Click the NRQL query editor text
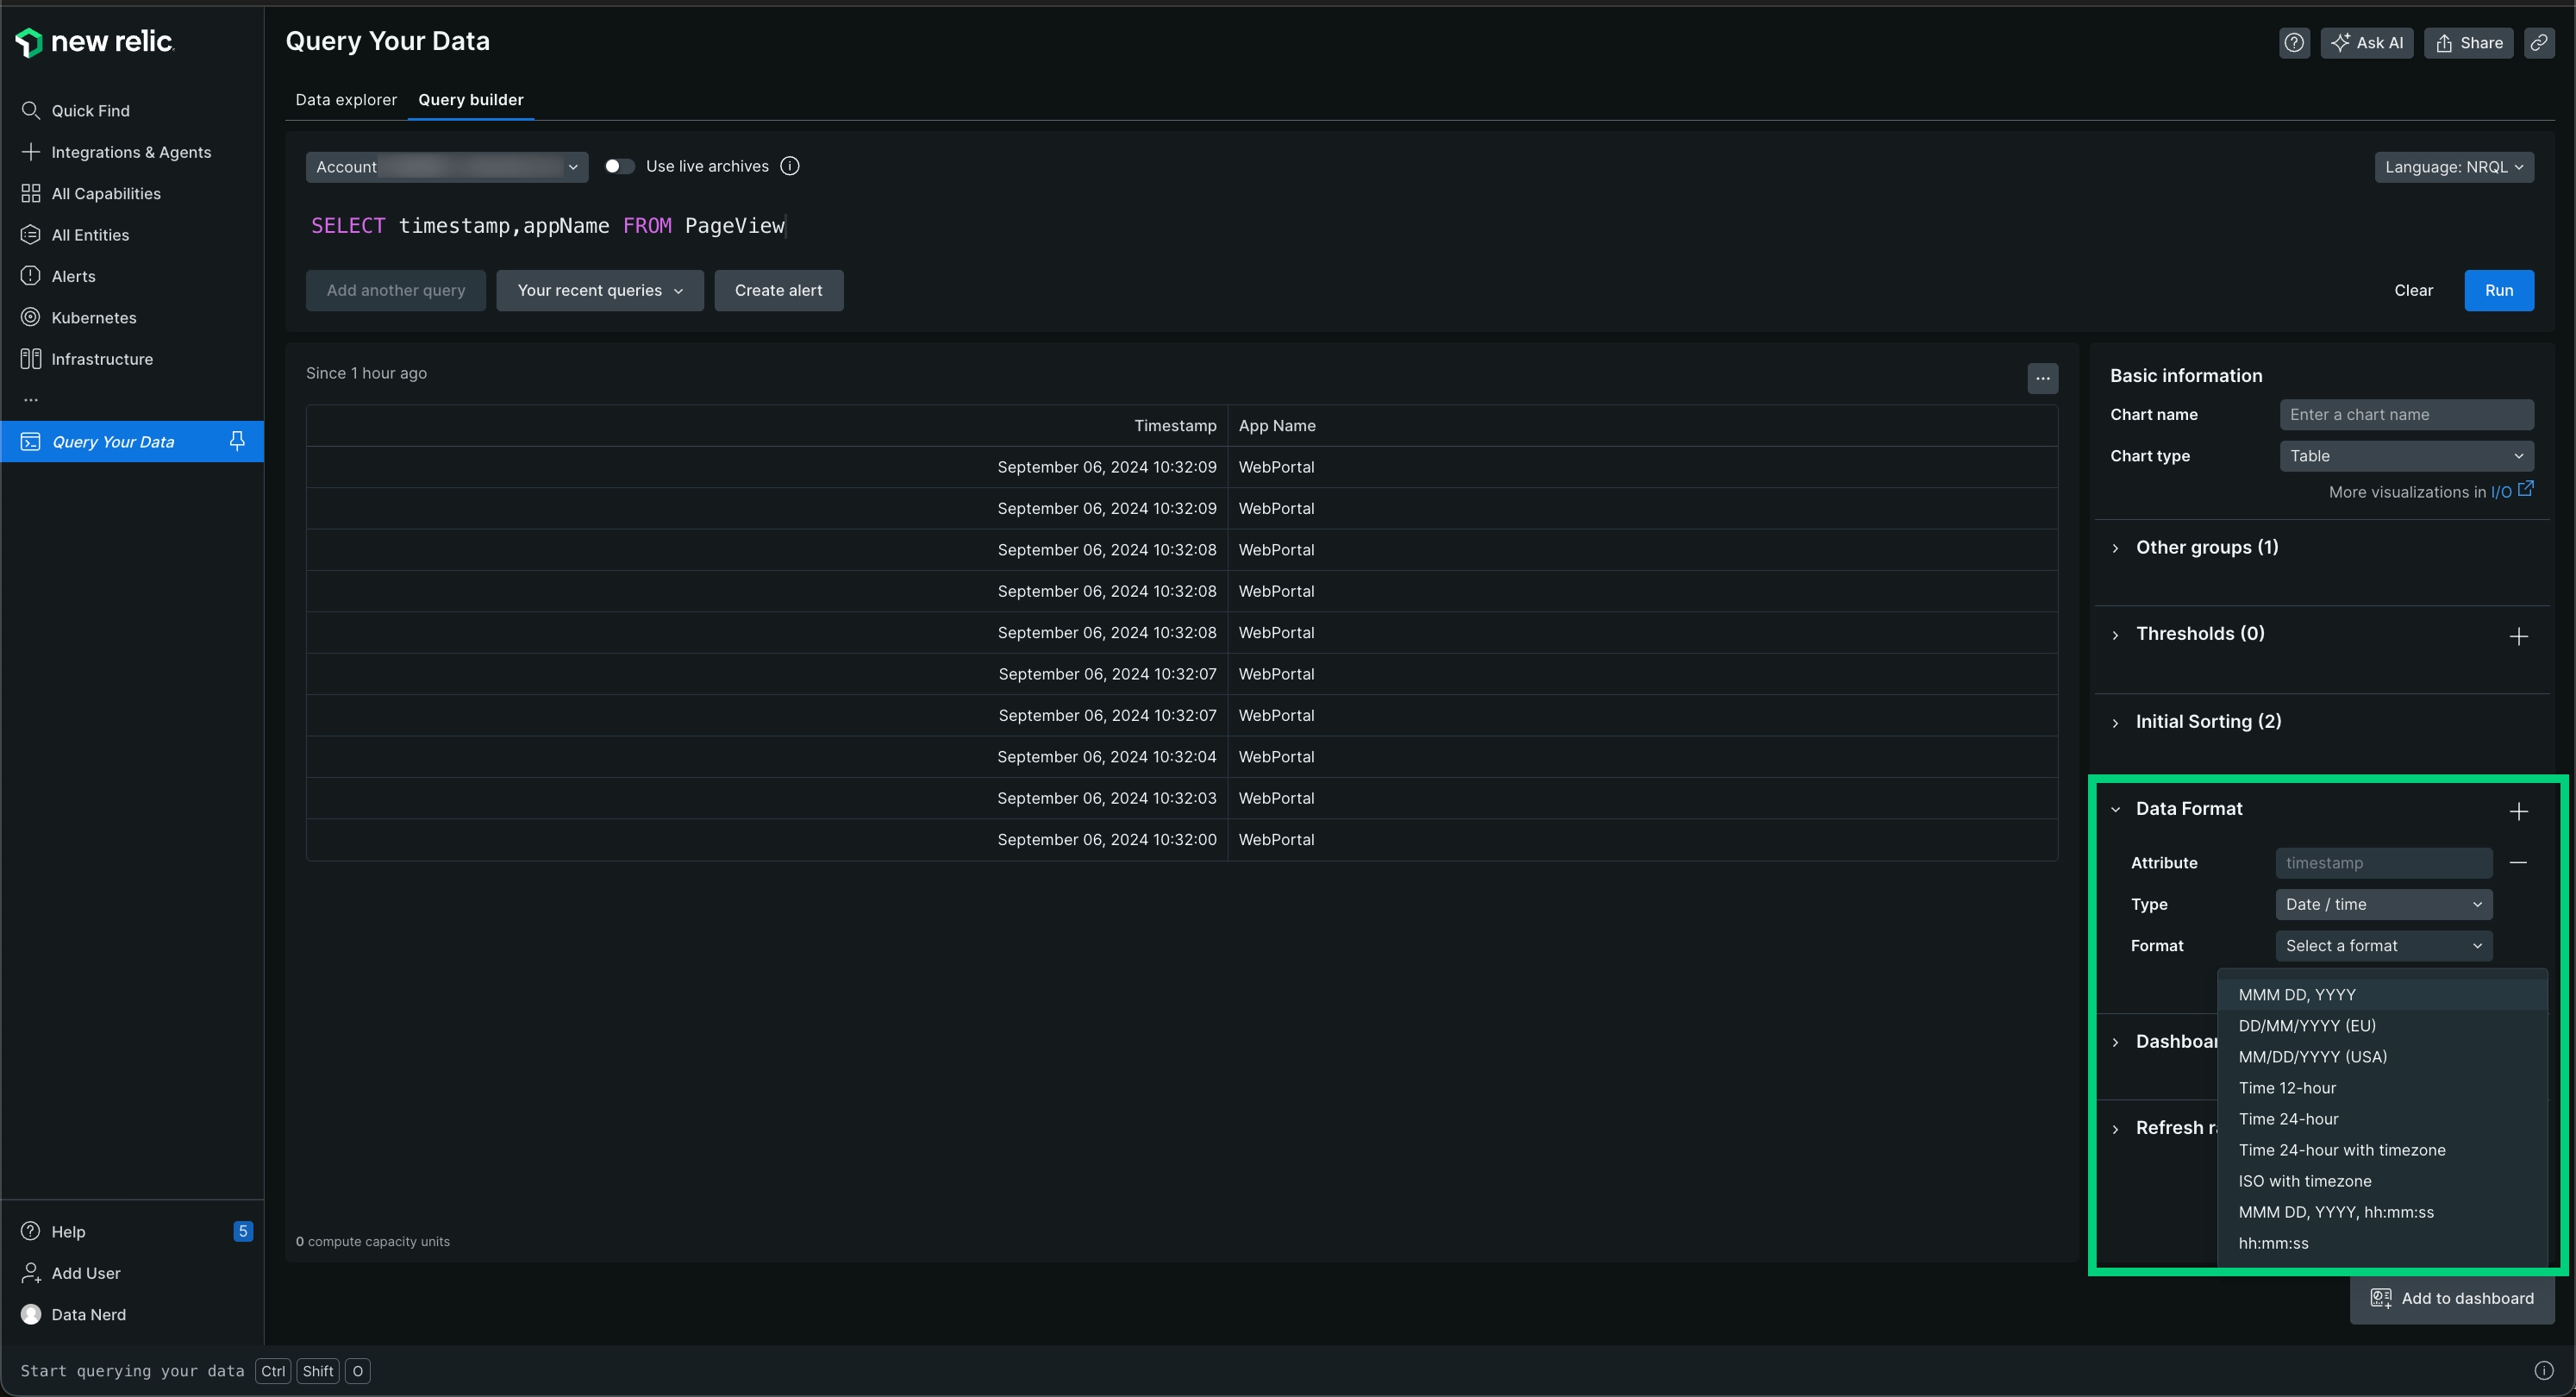 (548, 226)
